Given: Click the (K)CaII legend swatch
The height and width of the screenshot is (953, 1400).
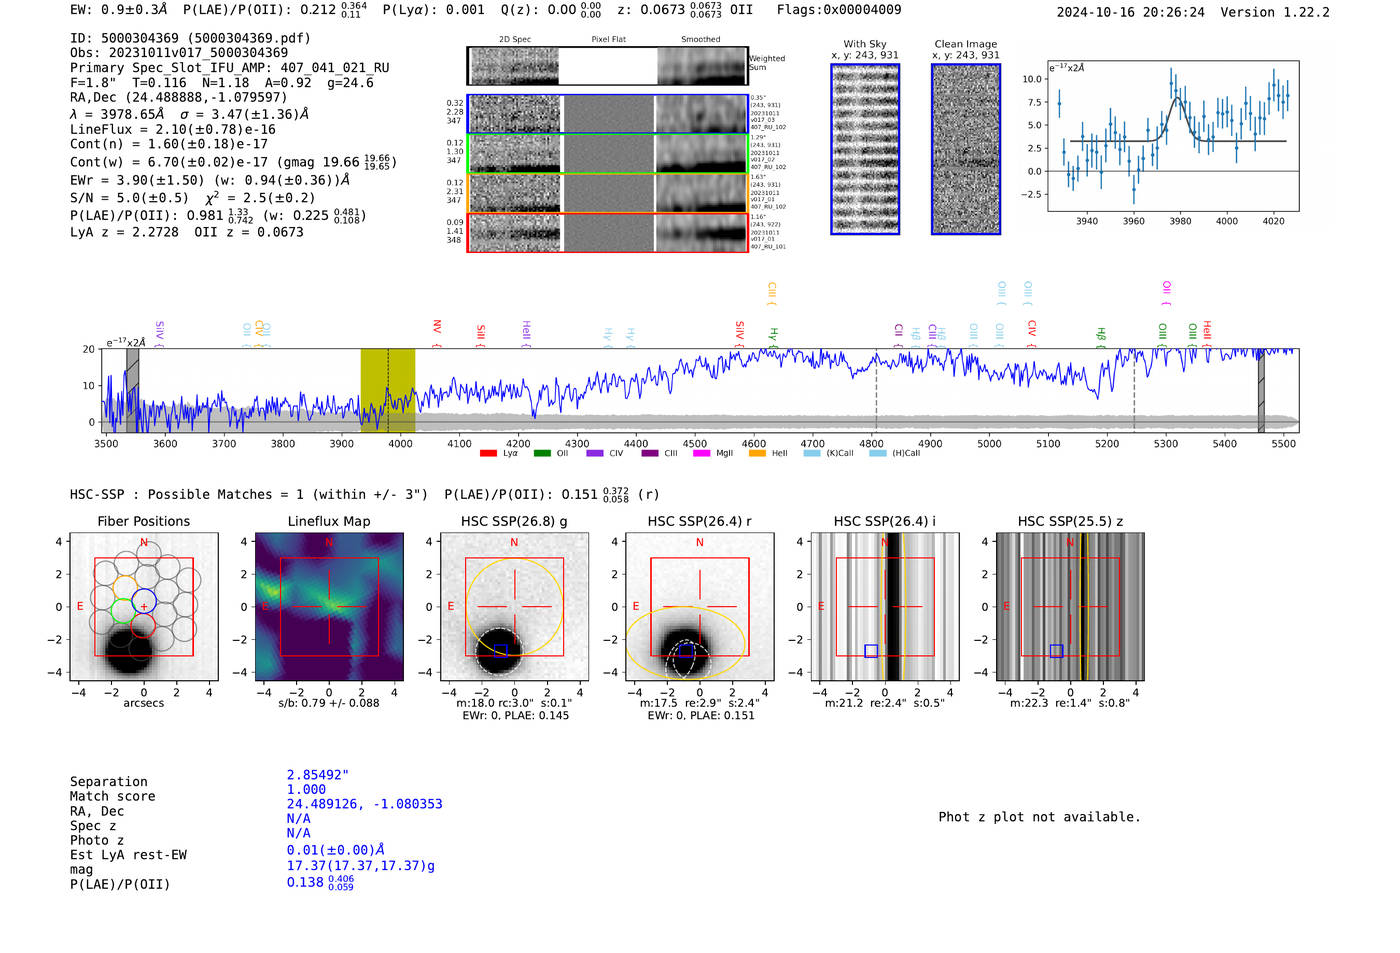Looking at the screenshot, I should tap(812, 453).
